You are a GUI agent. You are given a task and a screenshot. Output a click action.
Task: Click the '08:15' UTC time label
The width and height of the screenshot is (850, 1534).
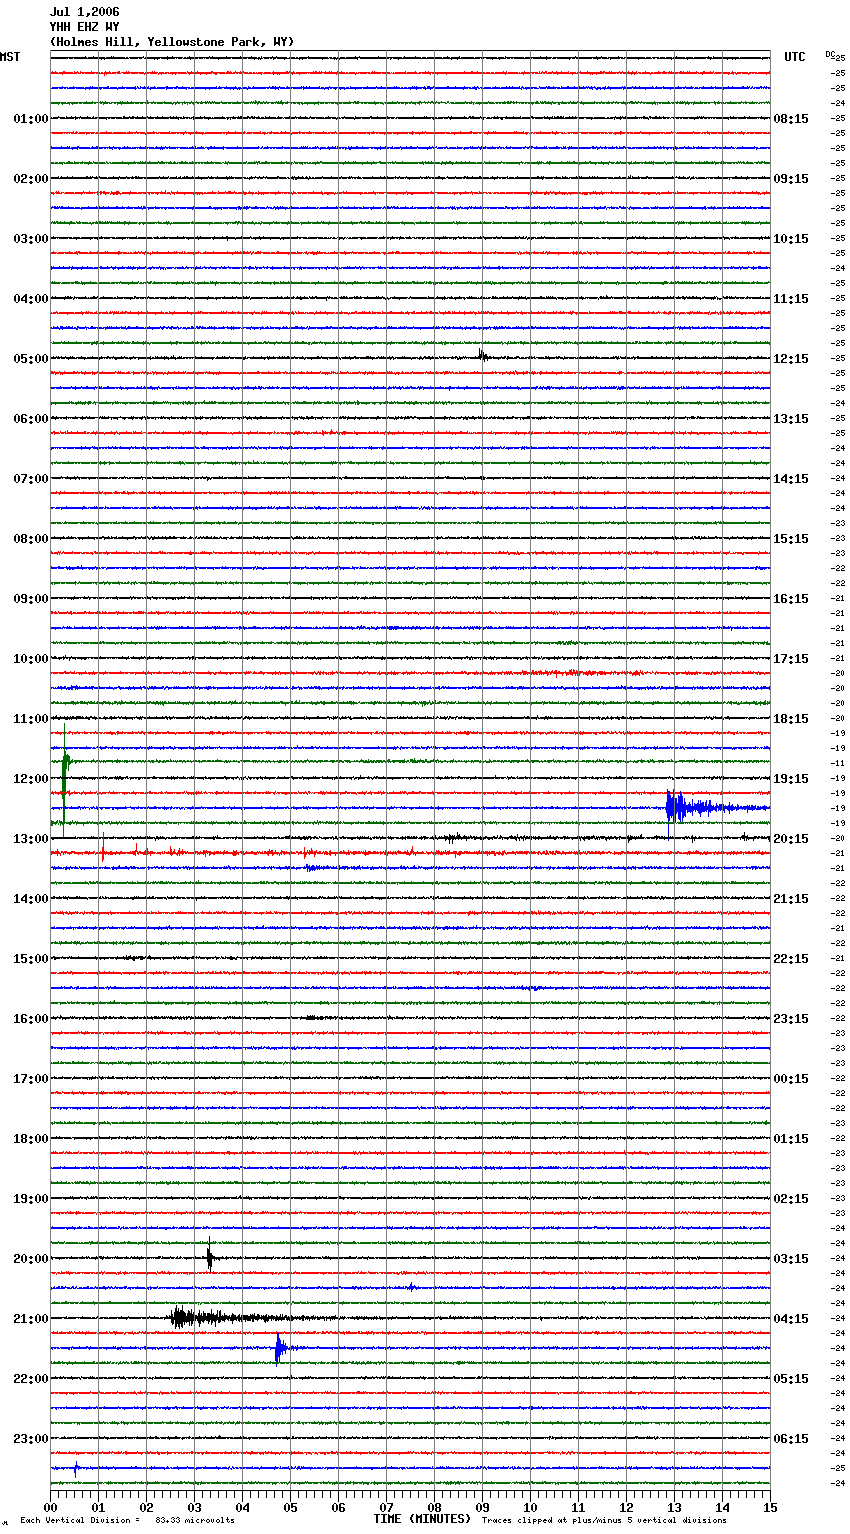pos(791,119)
